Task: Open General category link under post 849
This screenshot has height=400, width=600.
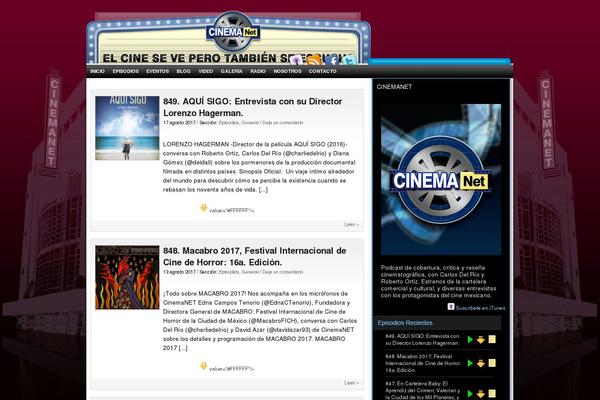Action: coord(250,123)
